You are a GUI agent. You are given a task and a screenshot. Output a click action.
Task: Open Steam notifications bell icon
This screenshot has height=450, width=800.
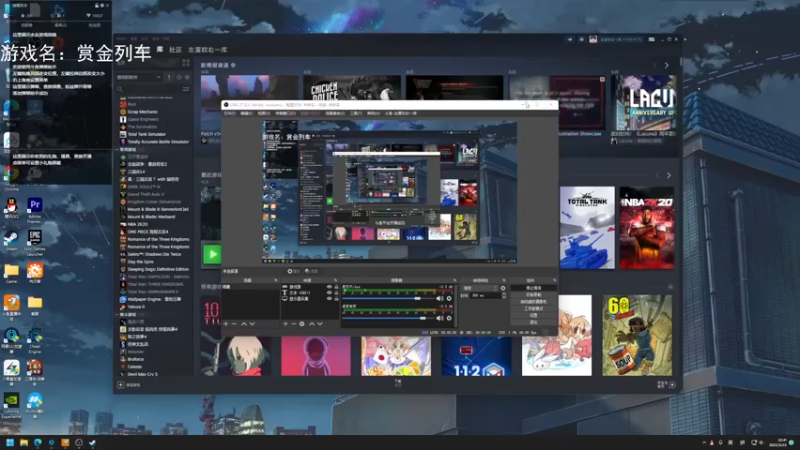tap(581, 39)
